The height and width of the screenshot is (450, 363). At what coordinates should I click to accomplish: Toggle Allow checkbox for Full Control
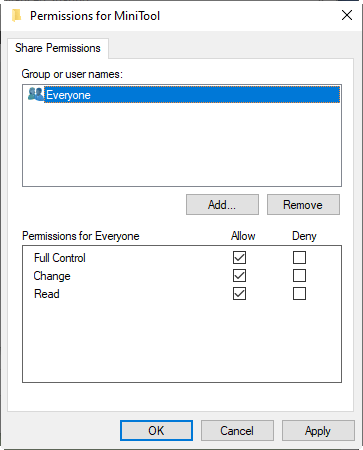(x=239, y=258)
